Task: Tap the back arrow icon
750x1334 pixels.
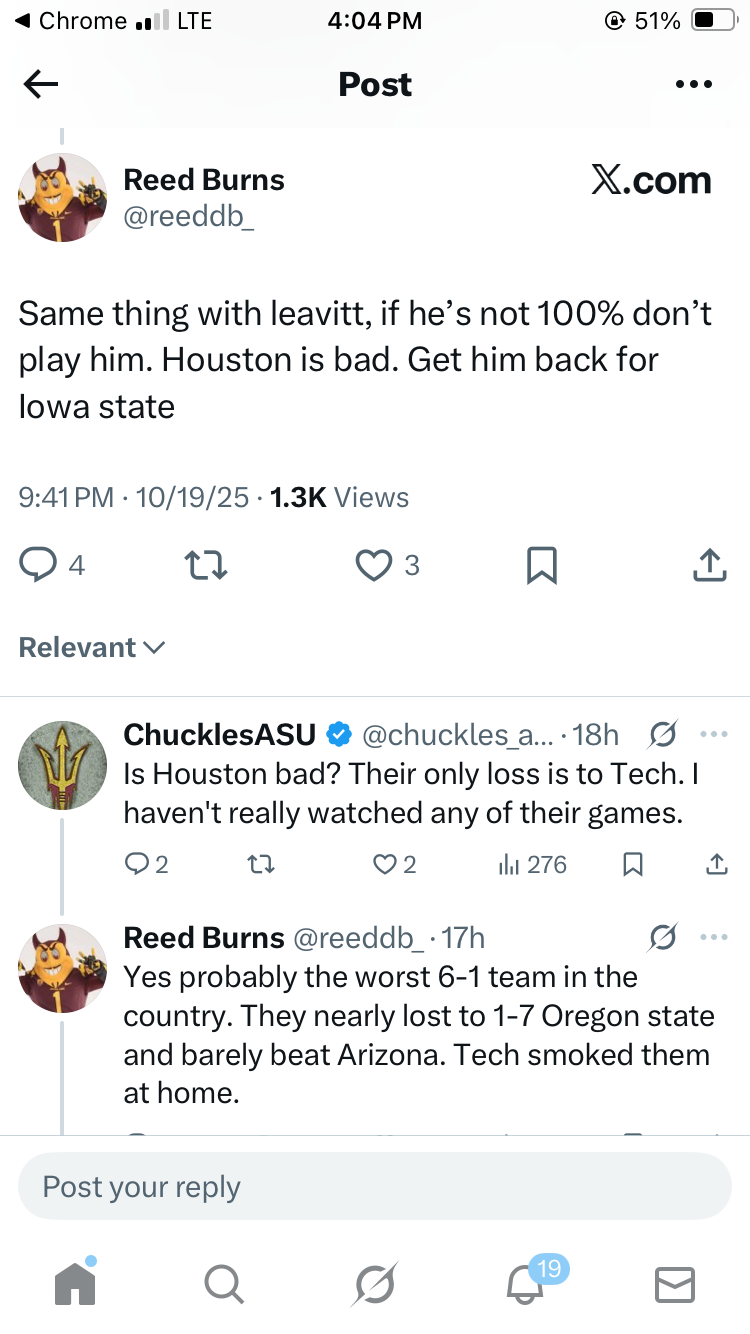Action: coord(41,85)
